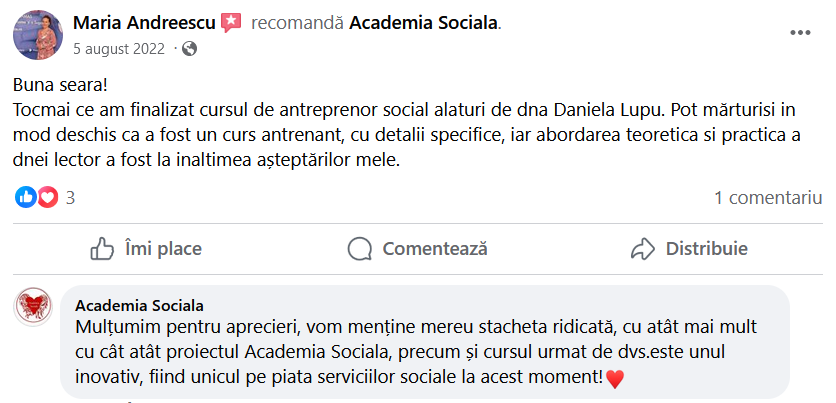Open the Academia Sociala page link in header

(x=423, y=22)
